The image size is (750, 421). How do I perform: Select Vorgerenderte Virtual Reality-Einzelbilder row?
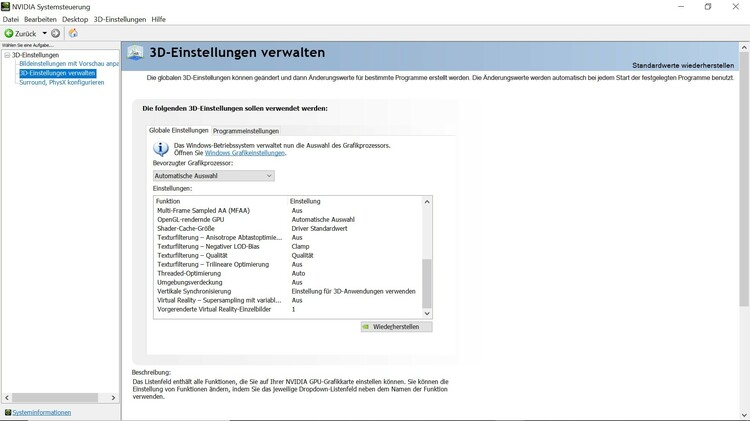288,310
